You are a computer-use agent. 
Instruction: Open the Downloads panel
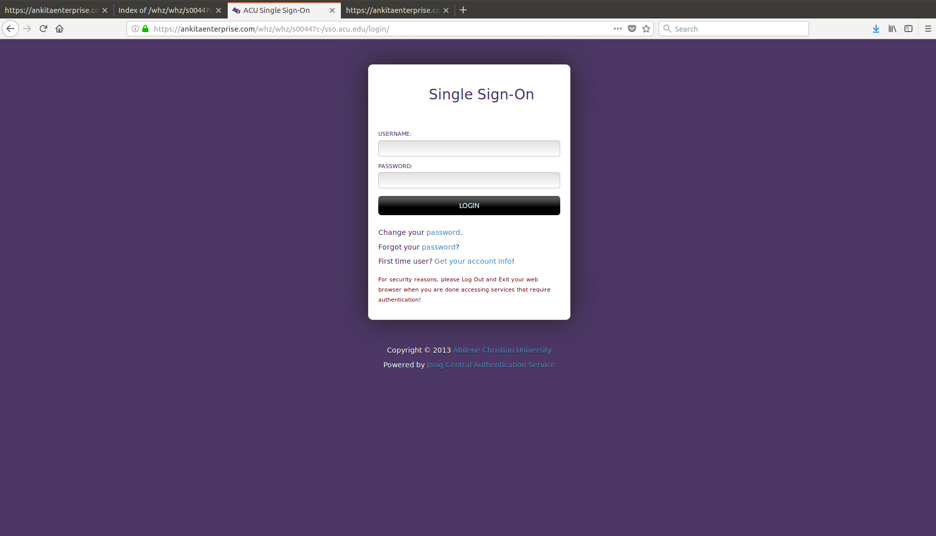pos(876,29)
